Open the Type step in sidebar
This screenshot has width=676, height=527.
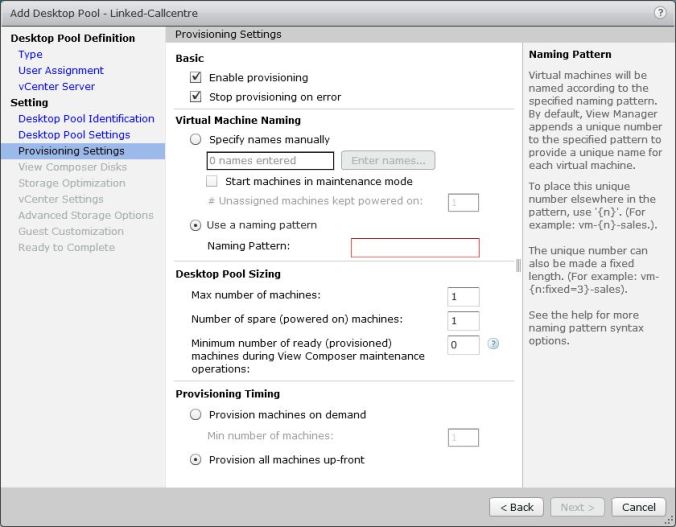click(x=30, y=54)
